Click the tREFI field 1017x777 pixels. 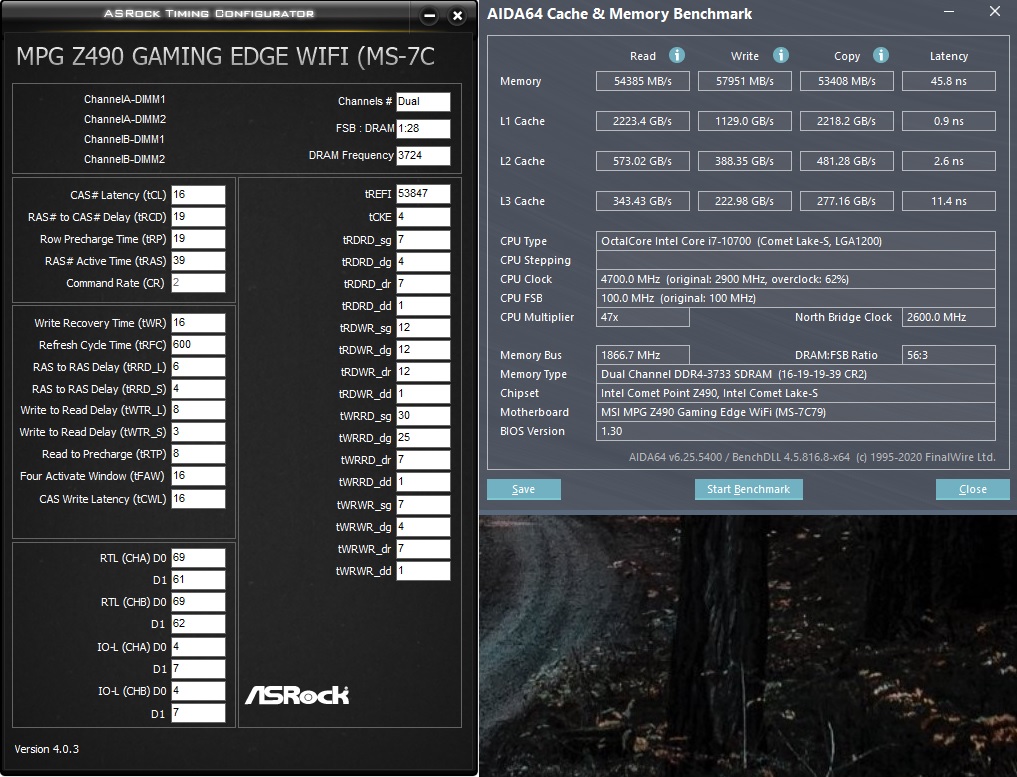point(423,194)
